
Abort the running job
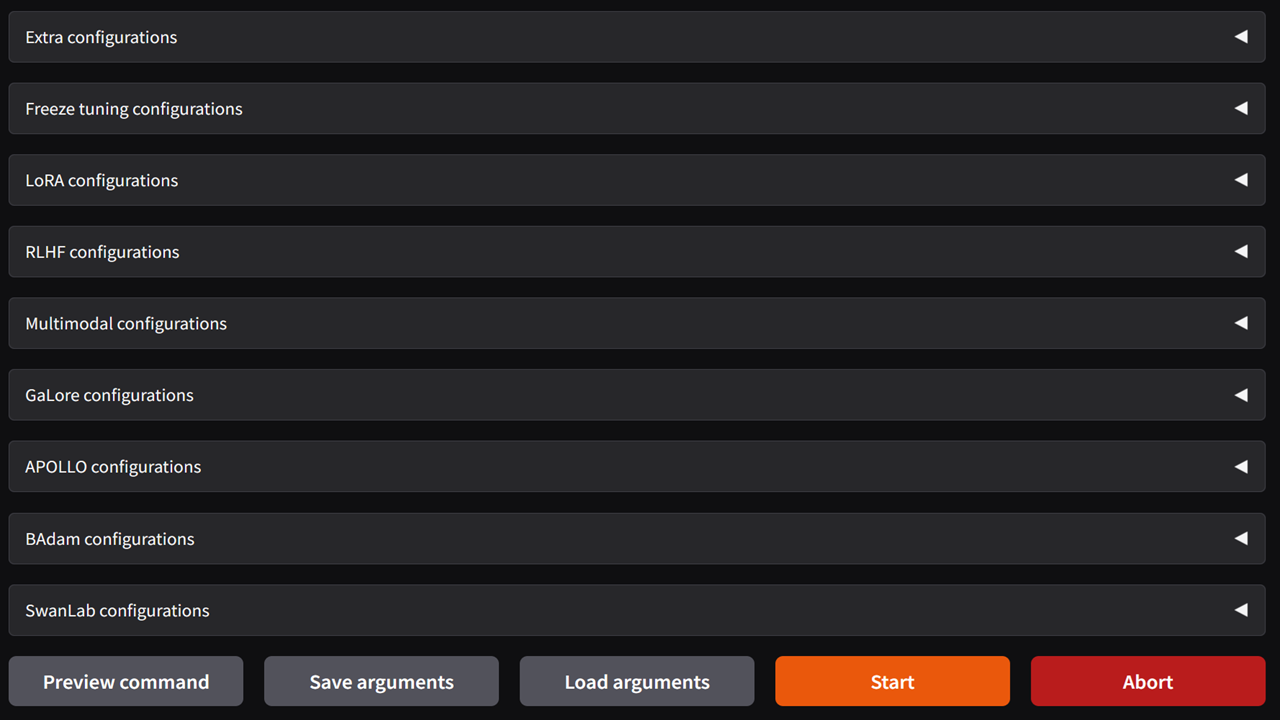pos(1148,681)
